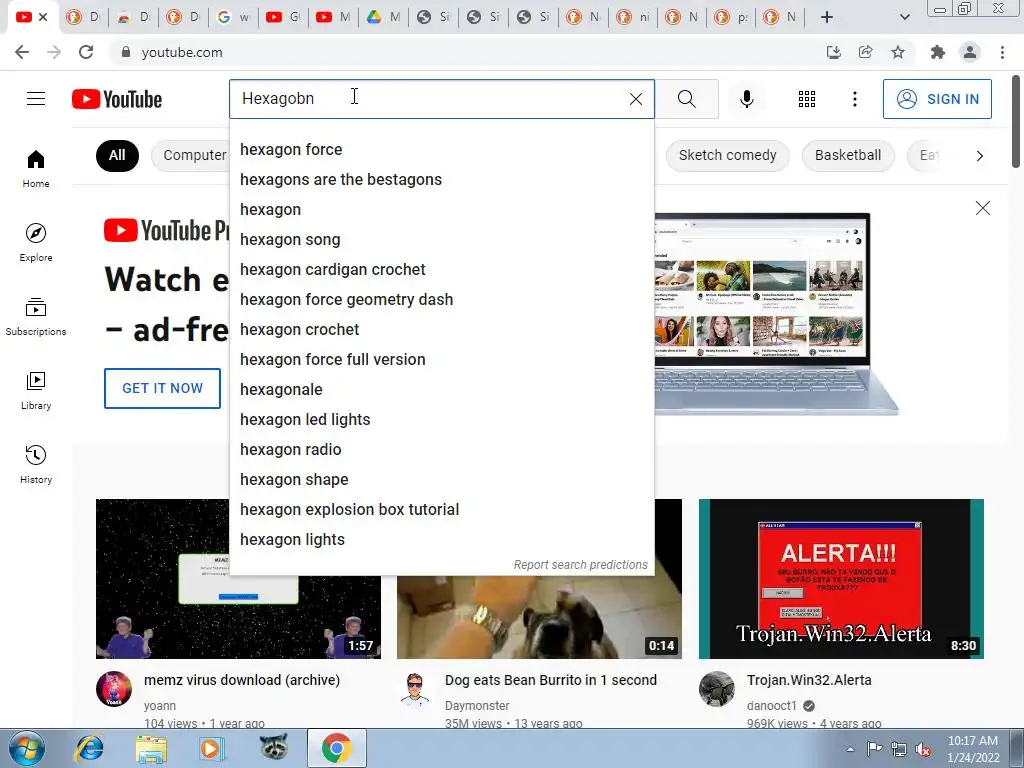The image size is (1024, 768).
Task: Choose suggestion 'hexagons are the bestagons'
Action: pos(441,180)
